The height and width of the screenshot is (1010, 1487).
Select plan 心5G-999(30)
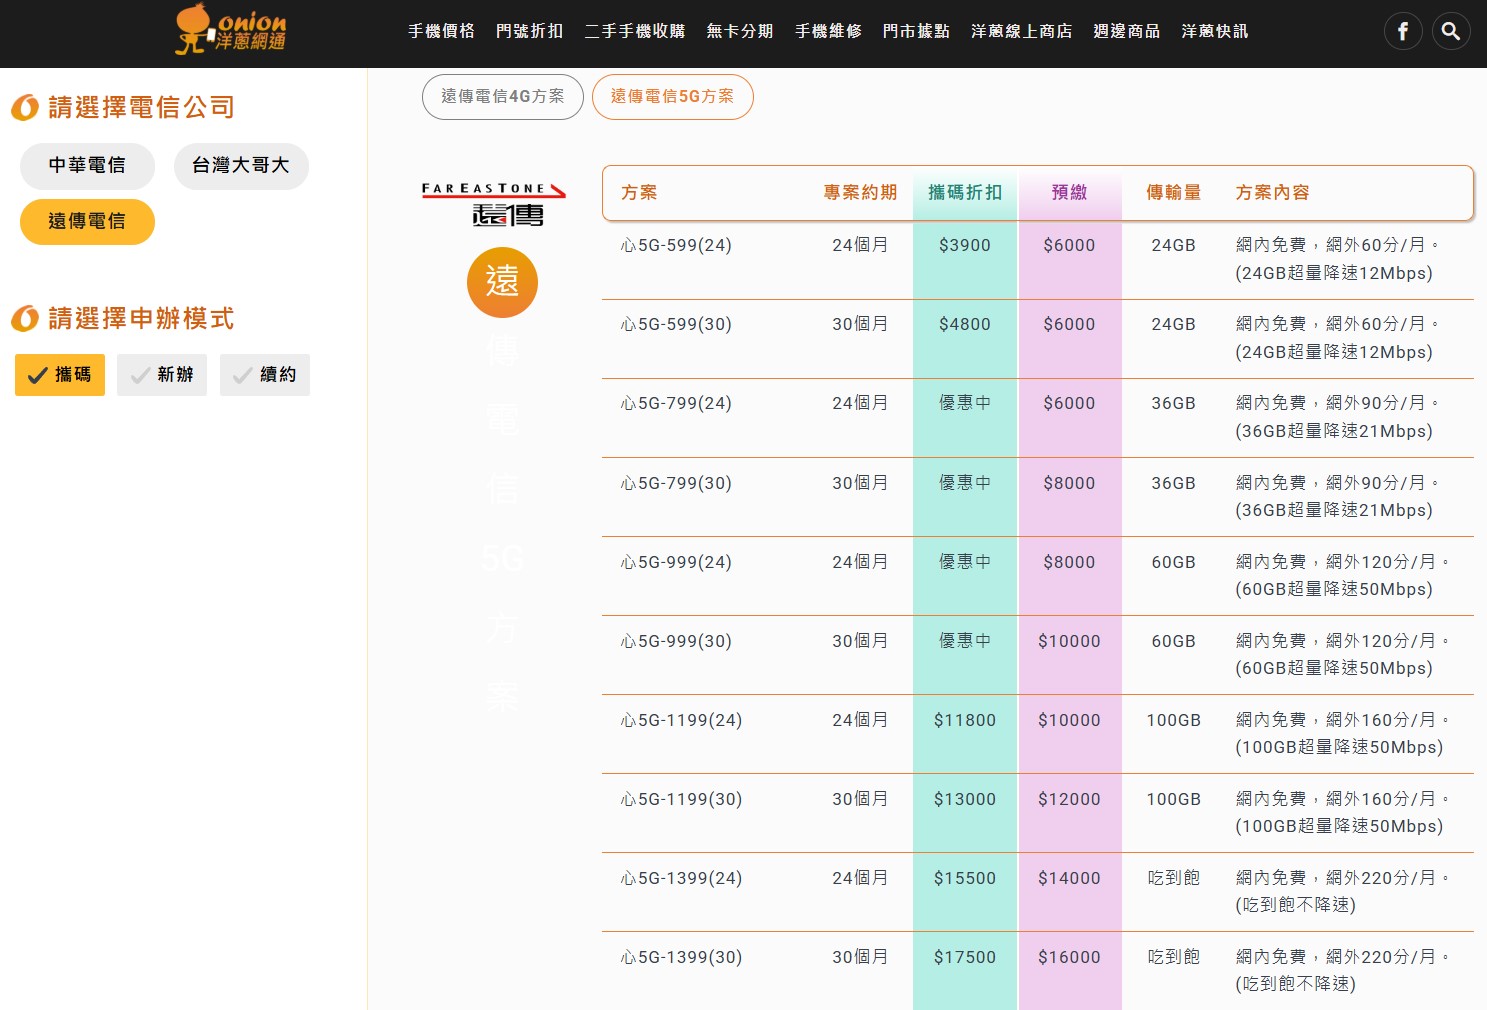[x=676, y=641]
